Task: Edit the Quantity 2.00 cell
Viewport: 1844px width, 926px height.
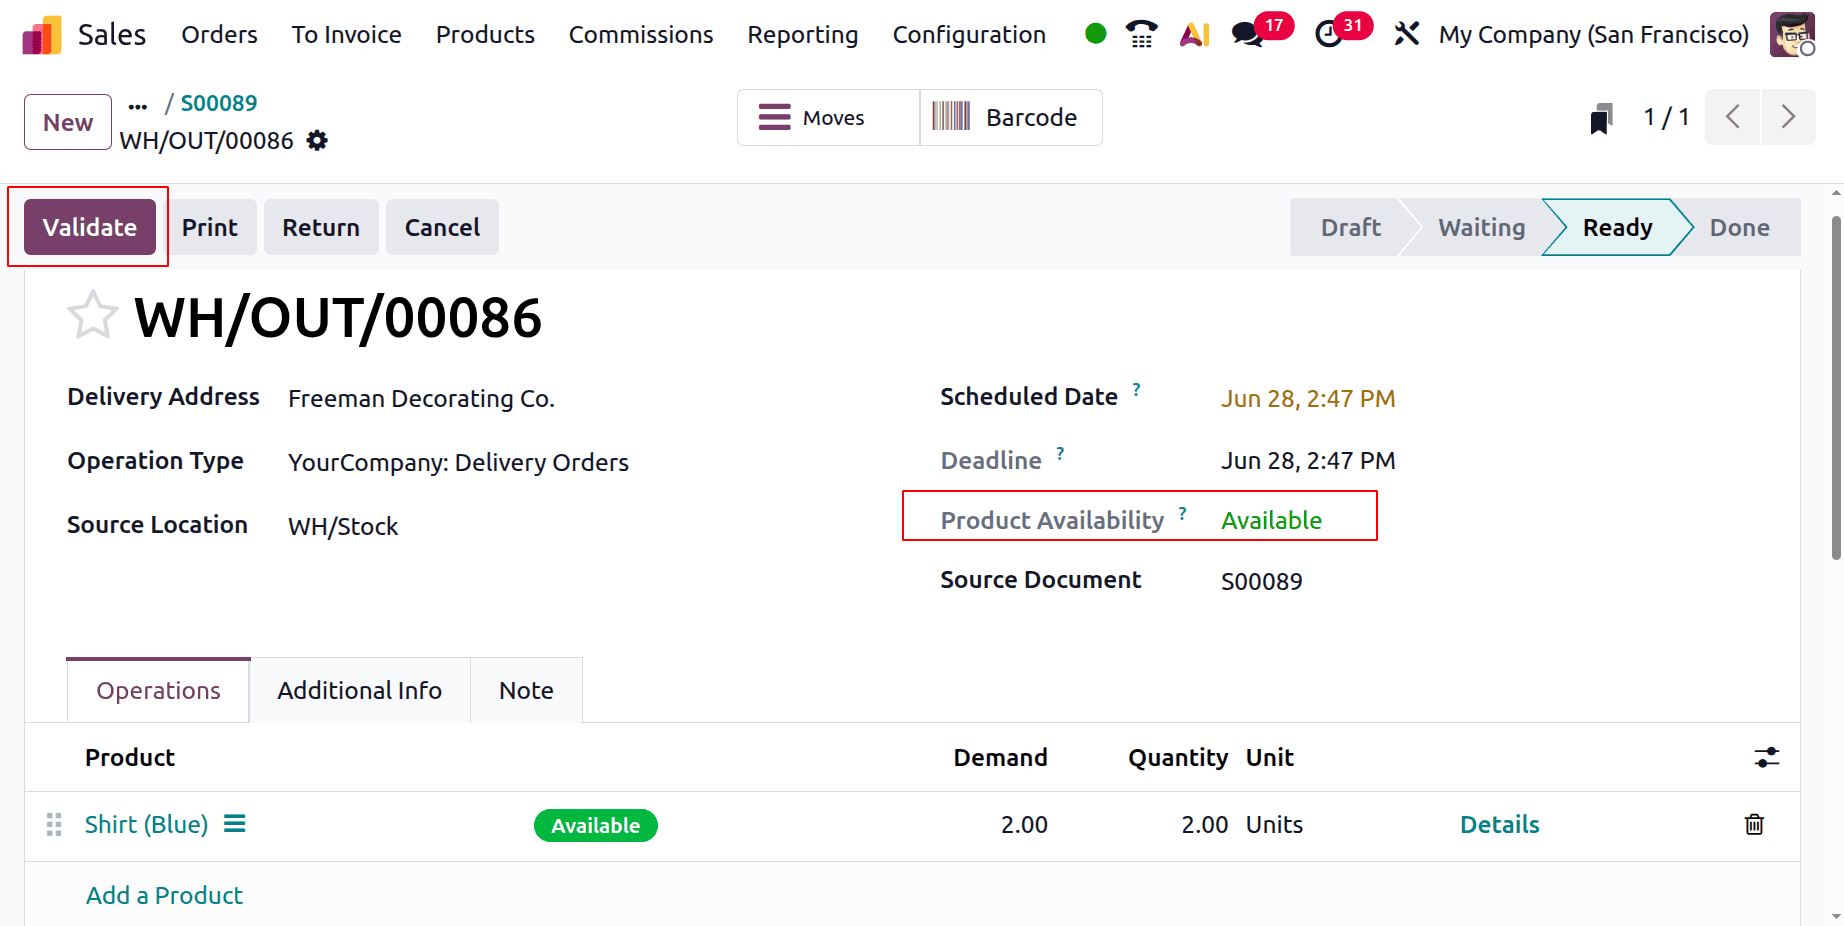Action: tap(1204, 824)
